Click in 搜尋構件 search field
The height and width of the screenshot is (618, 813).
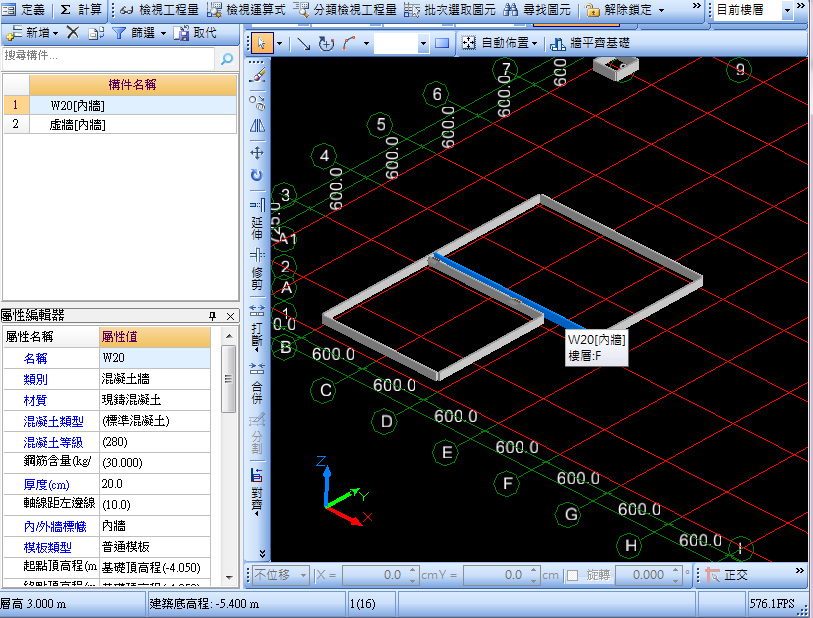tap(109, 58)
